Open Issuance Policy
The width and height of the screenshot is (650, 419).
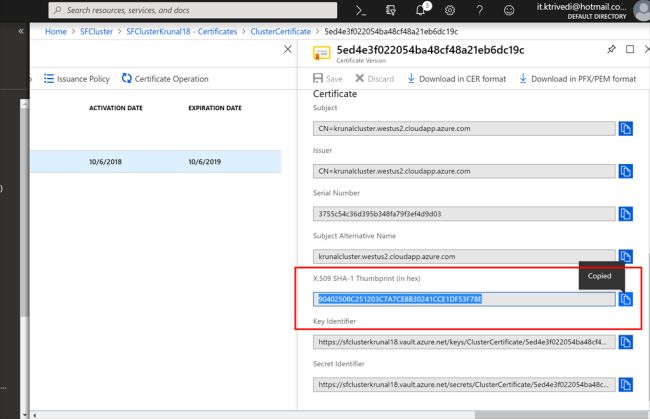point(77,79)
